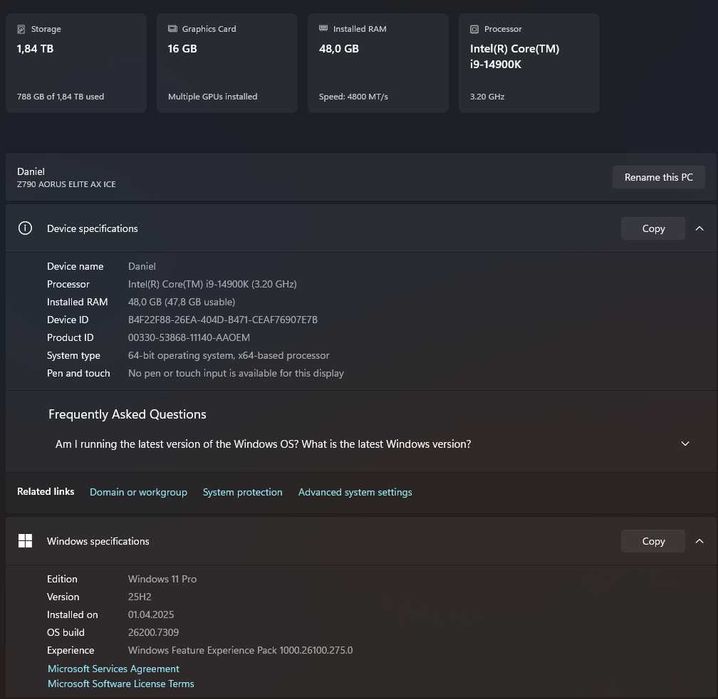This screenshot has width=718, height=699.
Task: Click the Multiple GPUs installed text
Action: pyautogui.click(x=212, y=97)
